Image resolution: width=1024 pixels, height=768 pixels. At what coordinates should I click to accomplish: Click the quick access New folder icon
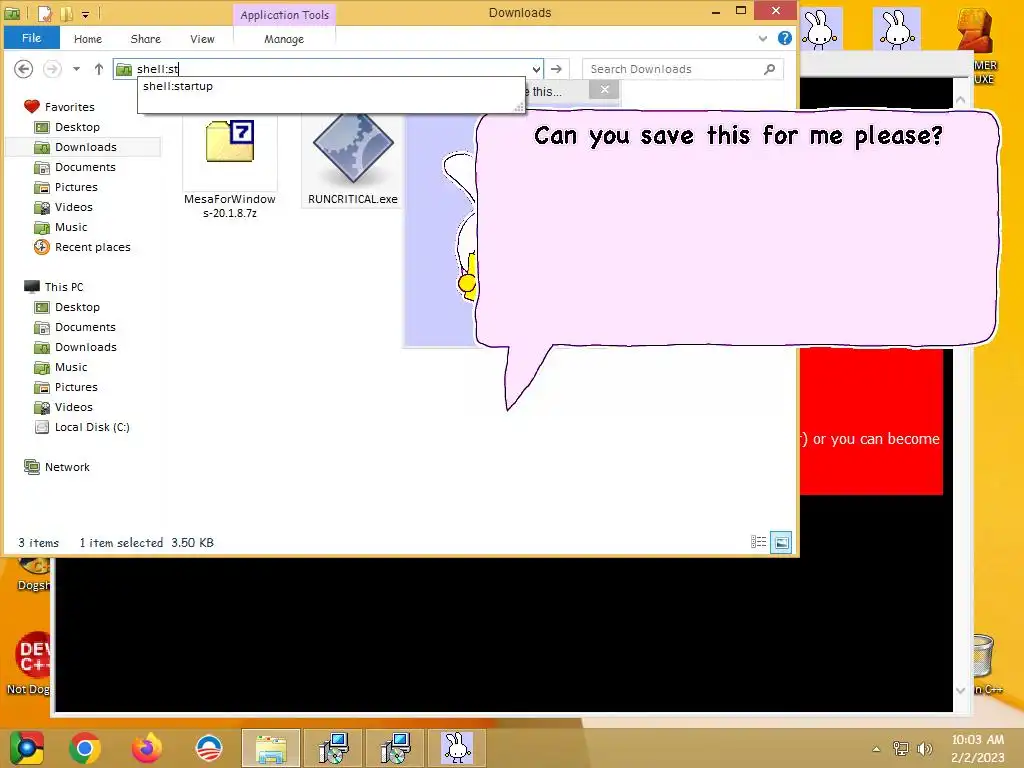coord(67,12)
